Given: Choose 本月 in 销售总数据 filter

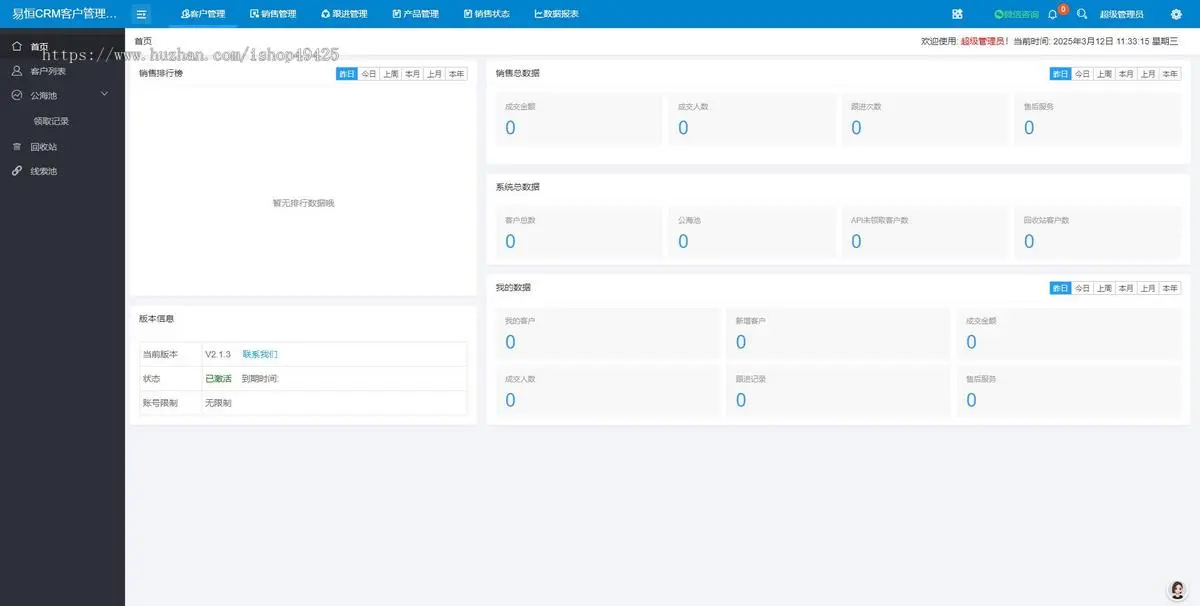Looking at the screenshot, I should pos(1127,74).
